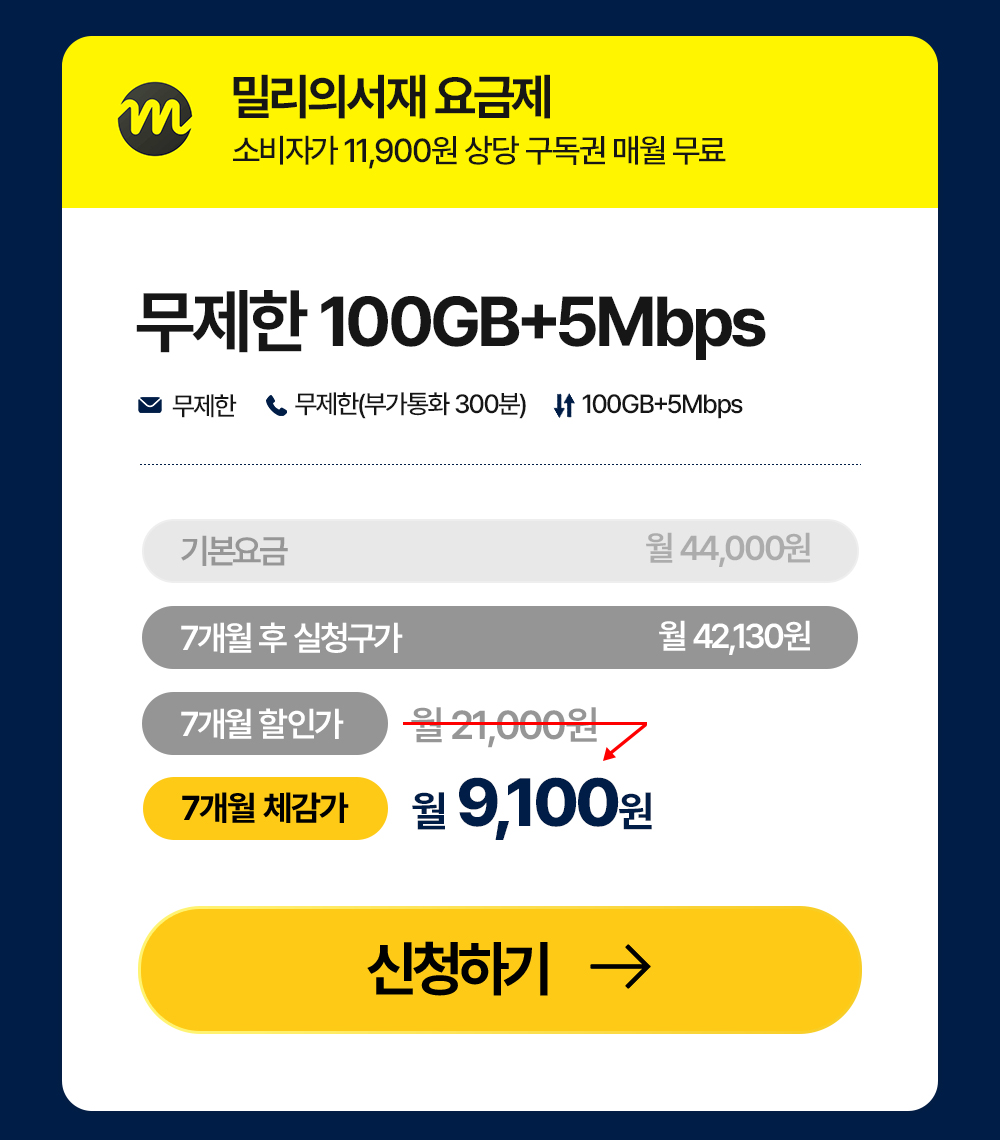Click the 100GB+5Mbps data label
Image resolution: width=1000 pixels, height=1140 pixels.
coord(662,405)
